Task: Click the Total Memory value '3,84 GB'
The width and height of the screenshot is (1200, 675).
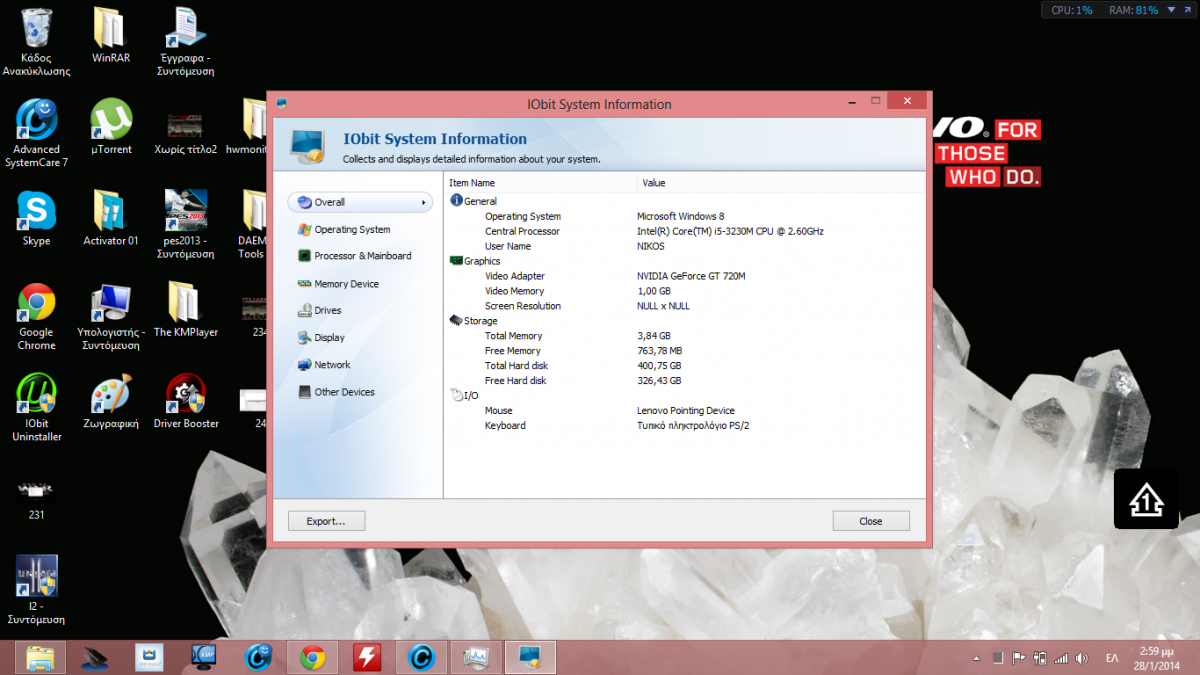Action: [x=654, y=336]
